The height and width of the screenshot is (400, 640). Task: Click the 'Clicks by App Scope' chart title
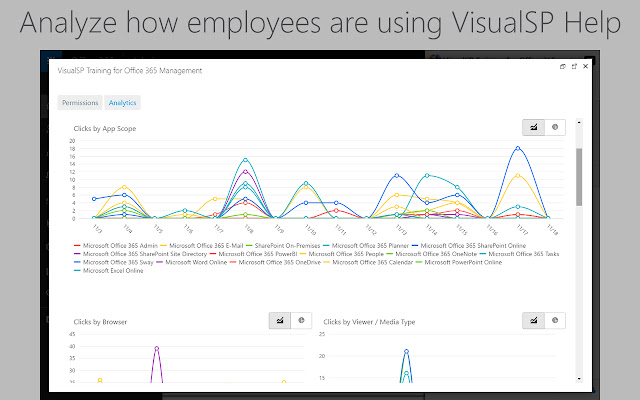tap(105, 129)
